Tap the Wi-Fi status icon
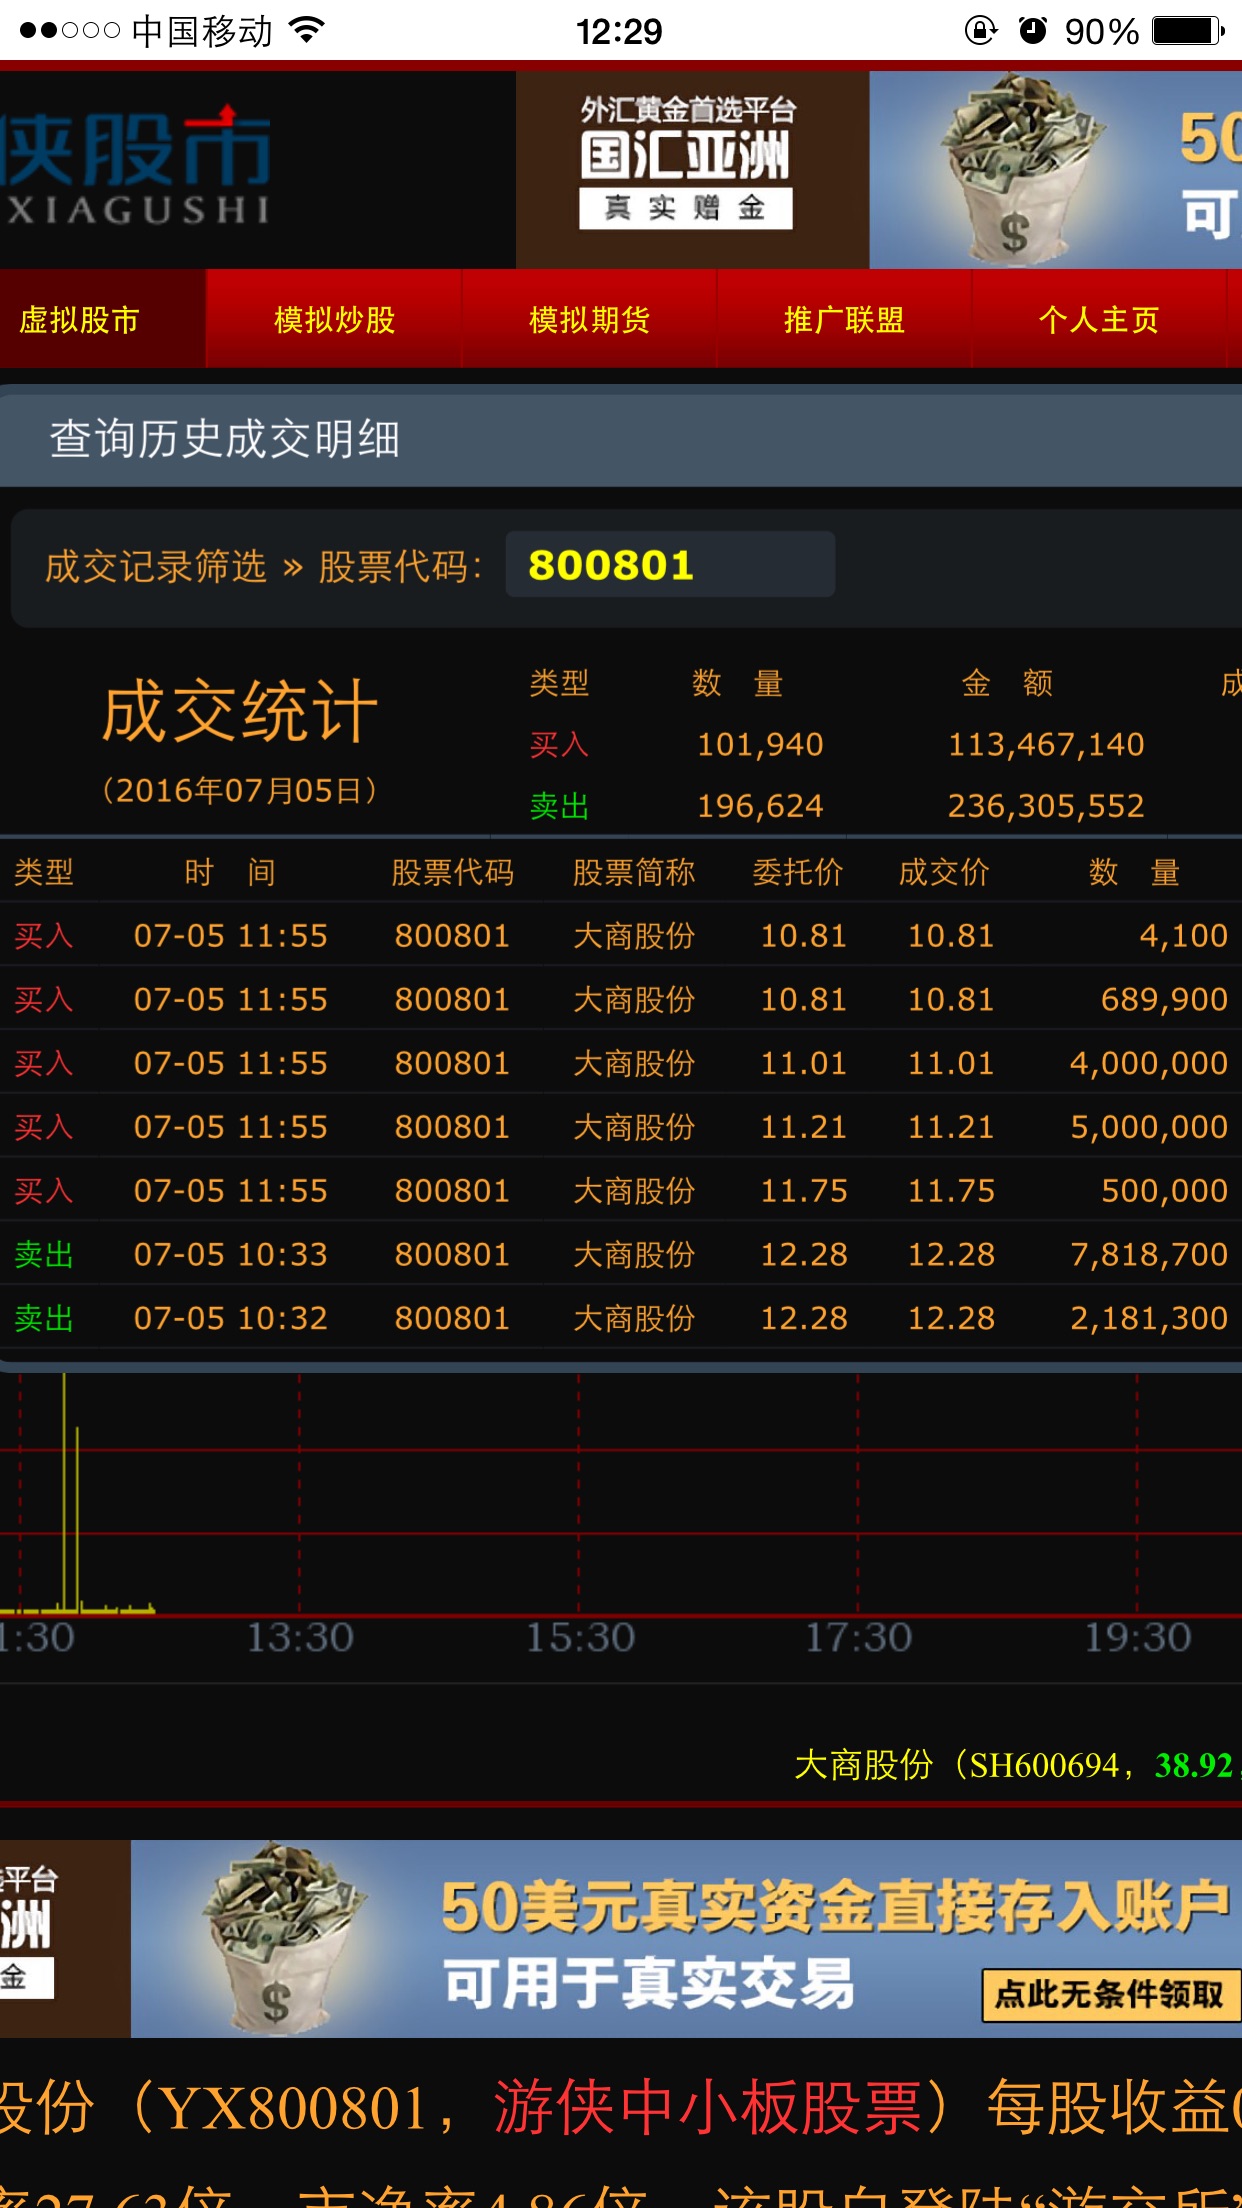This screenshot has width=1242, height=2208. 308,30
